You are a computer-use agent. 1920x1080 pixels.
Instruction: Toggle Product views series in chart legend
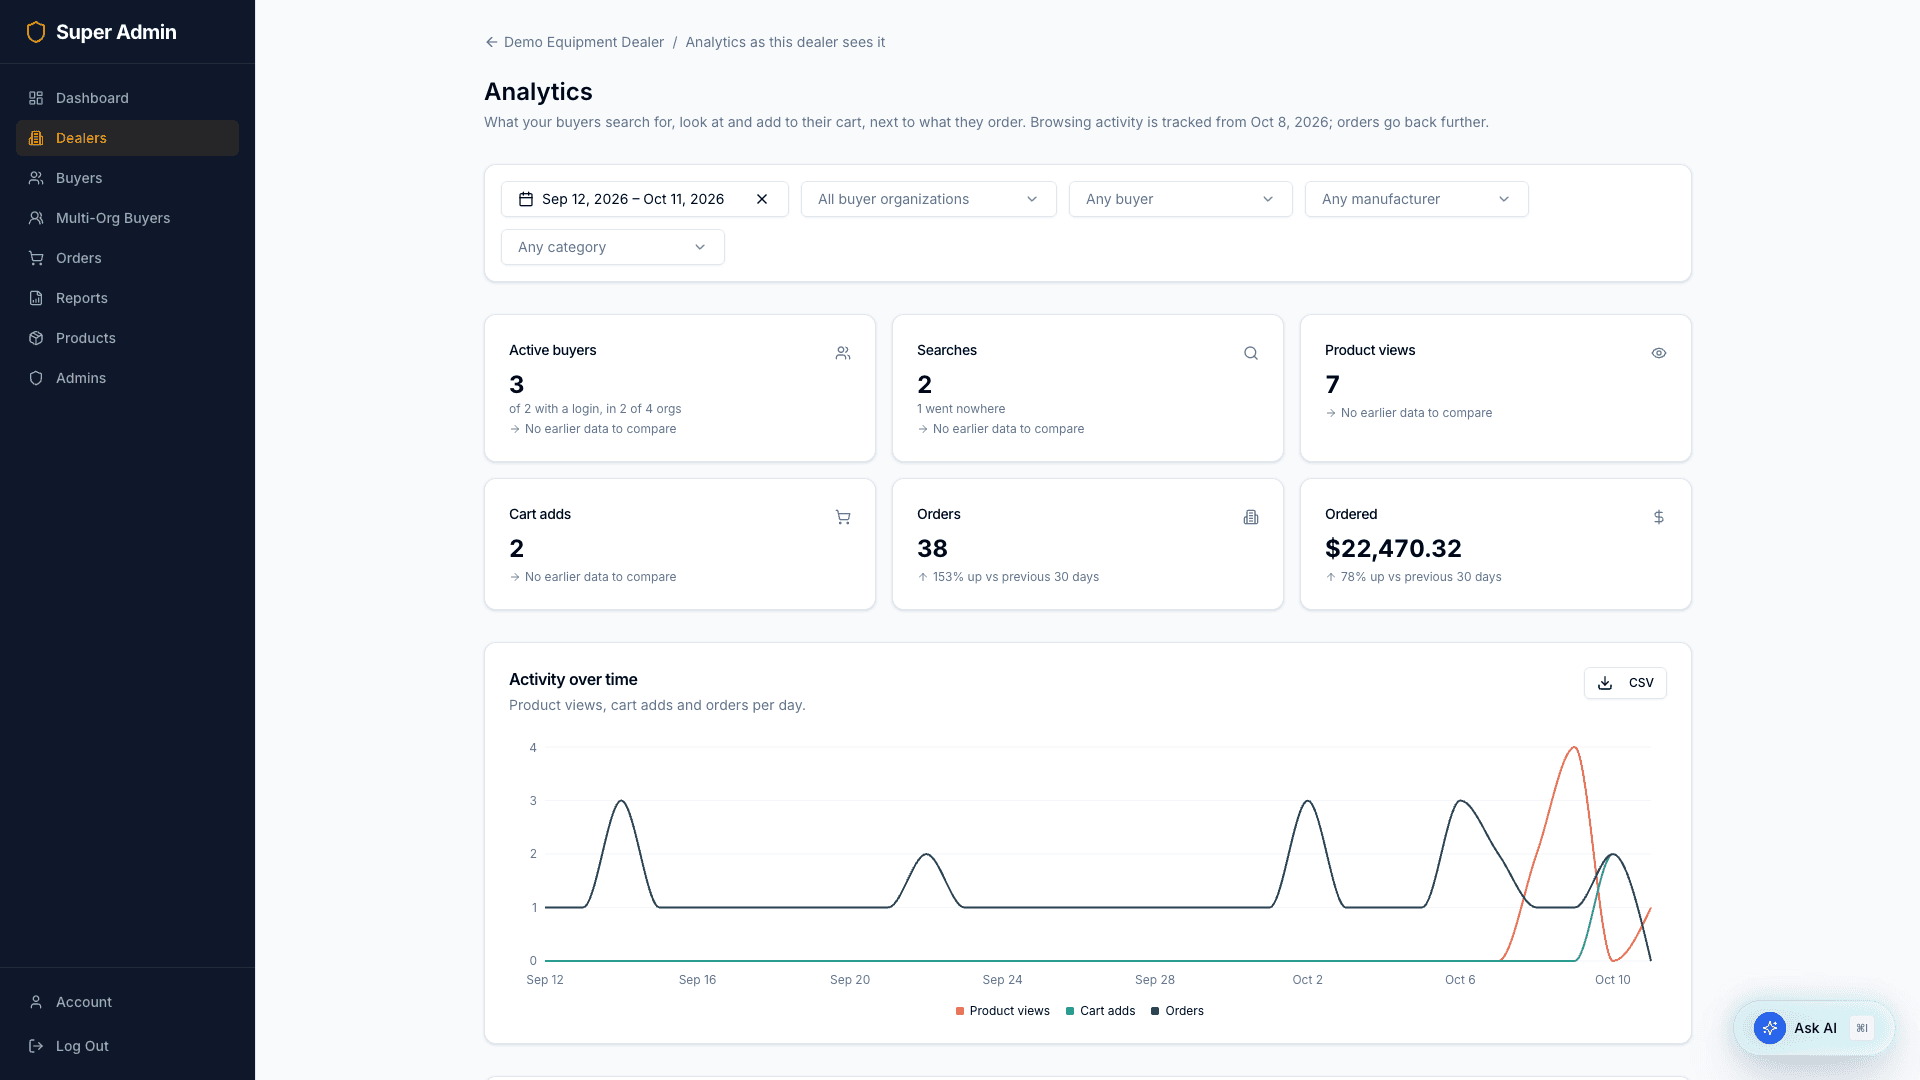click(x=1002, y=1011)
